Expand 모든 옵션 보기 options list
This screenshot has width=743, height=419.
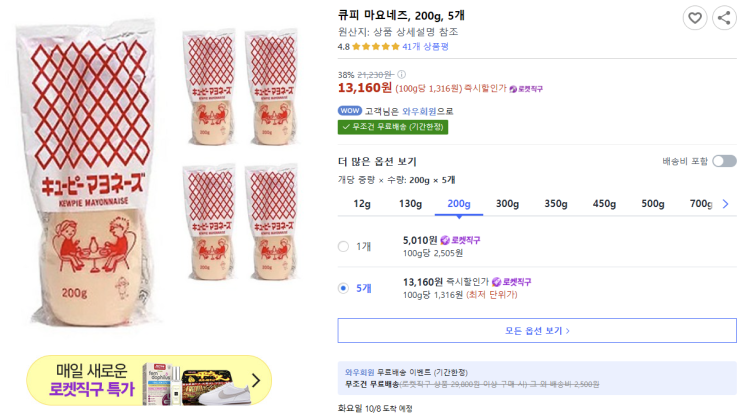[x=537, y=330]
